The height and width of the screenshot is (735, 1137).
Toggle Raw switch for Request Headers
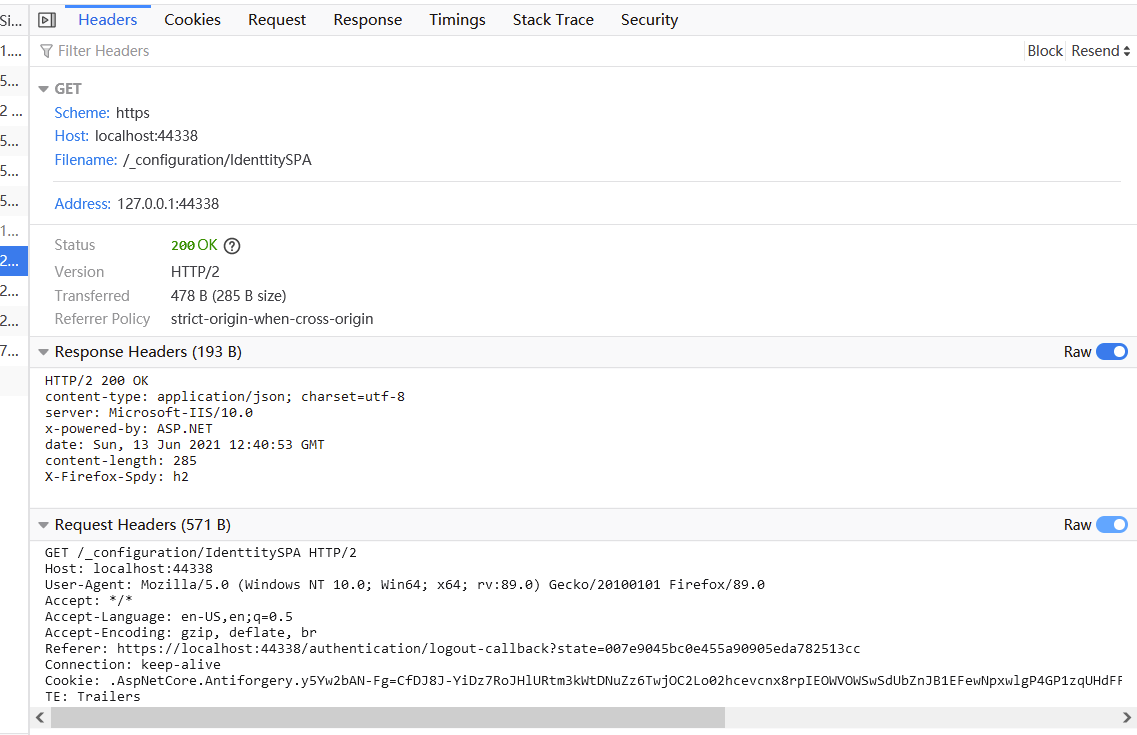pyautogui.click(x=1111, y=525)
